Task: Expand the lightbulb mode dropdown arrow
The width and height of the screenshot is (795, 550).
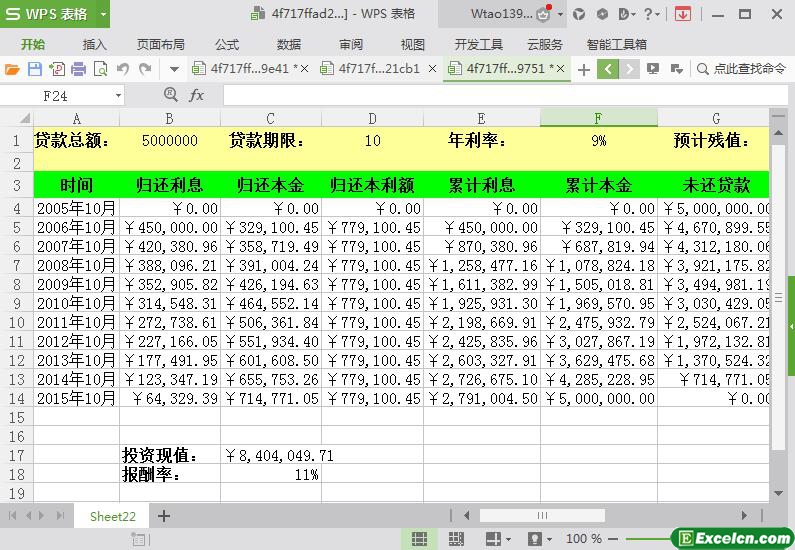Action: (549, 539)
